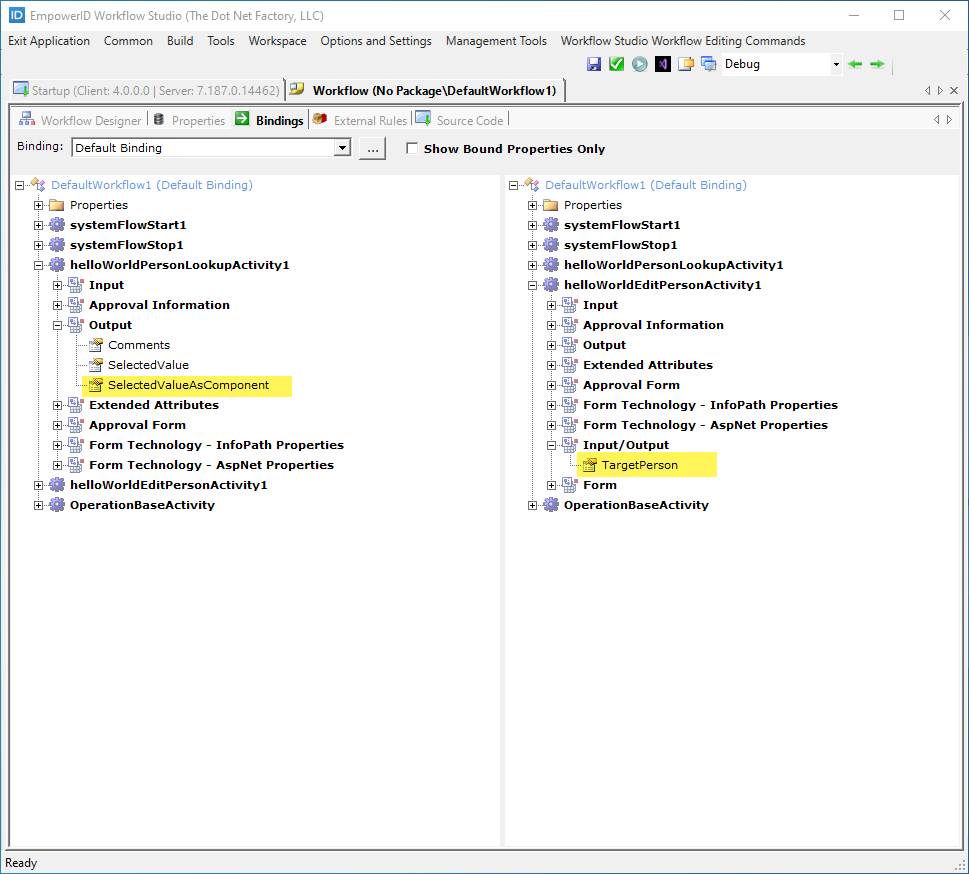The height and width of the screenshot is (874, 969).
Task: Click the gear icon of OperationBaseActivity in right pane
Action: (551, 505)
